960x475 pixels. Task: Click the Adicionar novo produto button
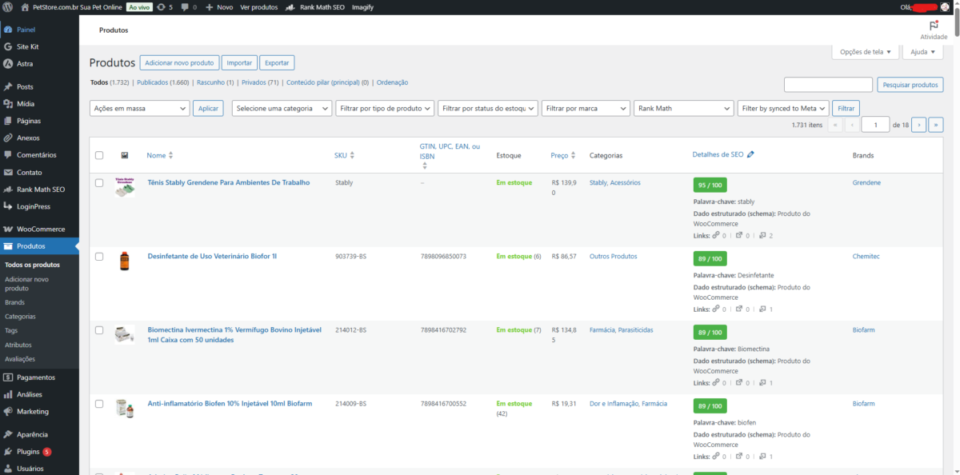179,62
